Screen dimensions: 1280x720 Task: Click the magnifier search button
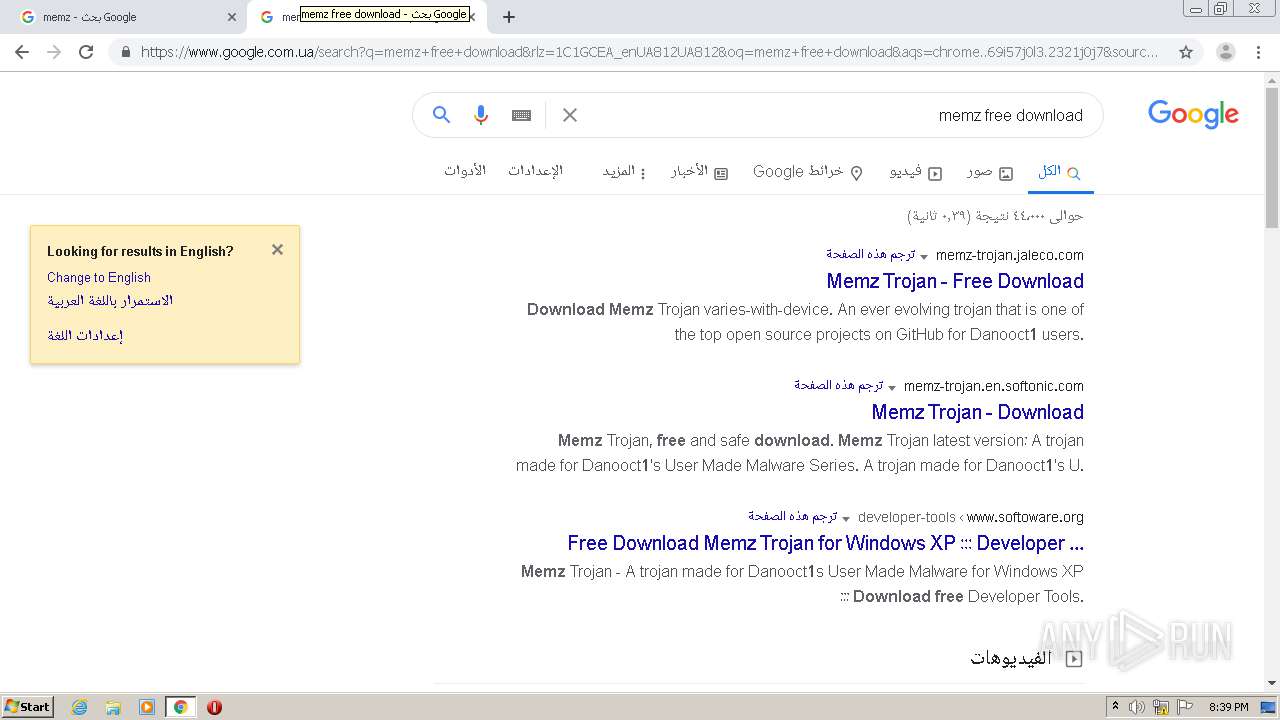tap(441, 115)
